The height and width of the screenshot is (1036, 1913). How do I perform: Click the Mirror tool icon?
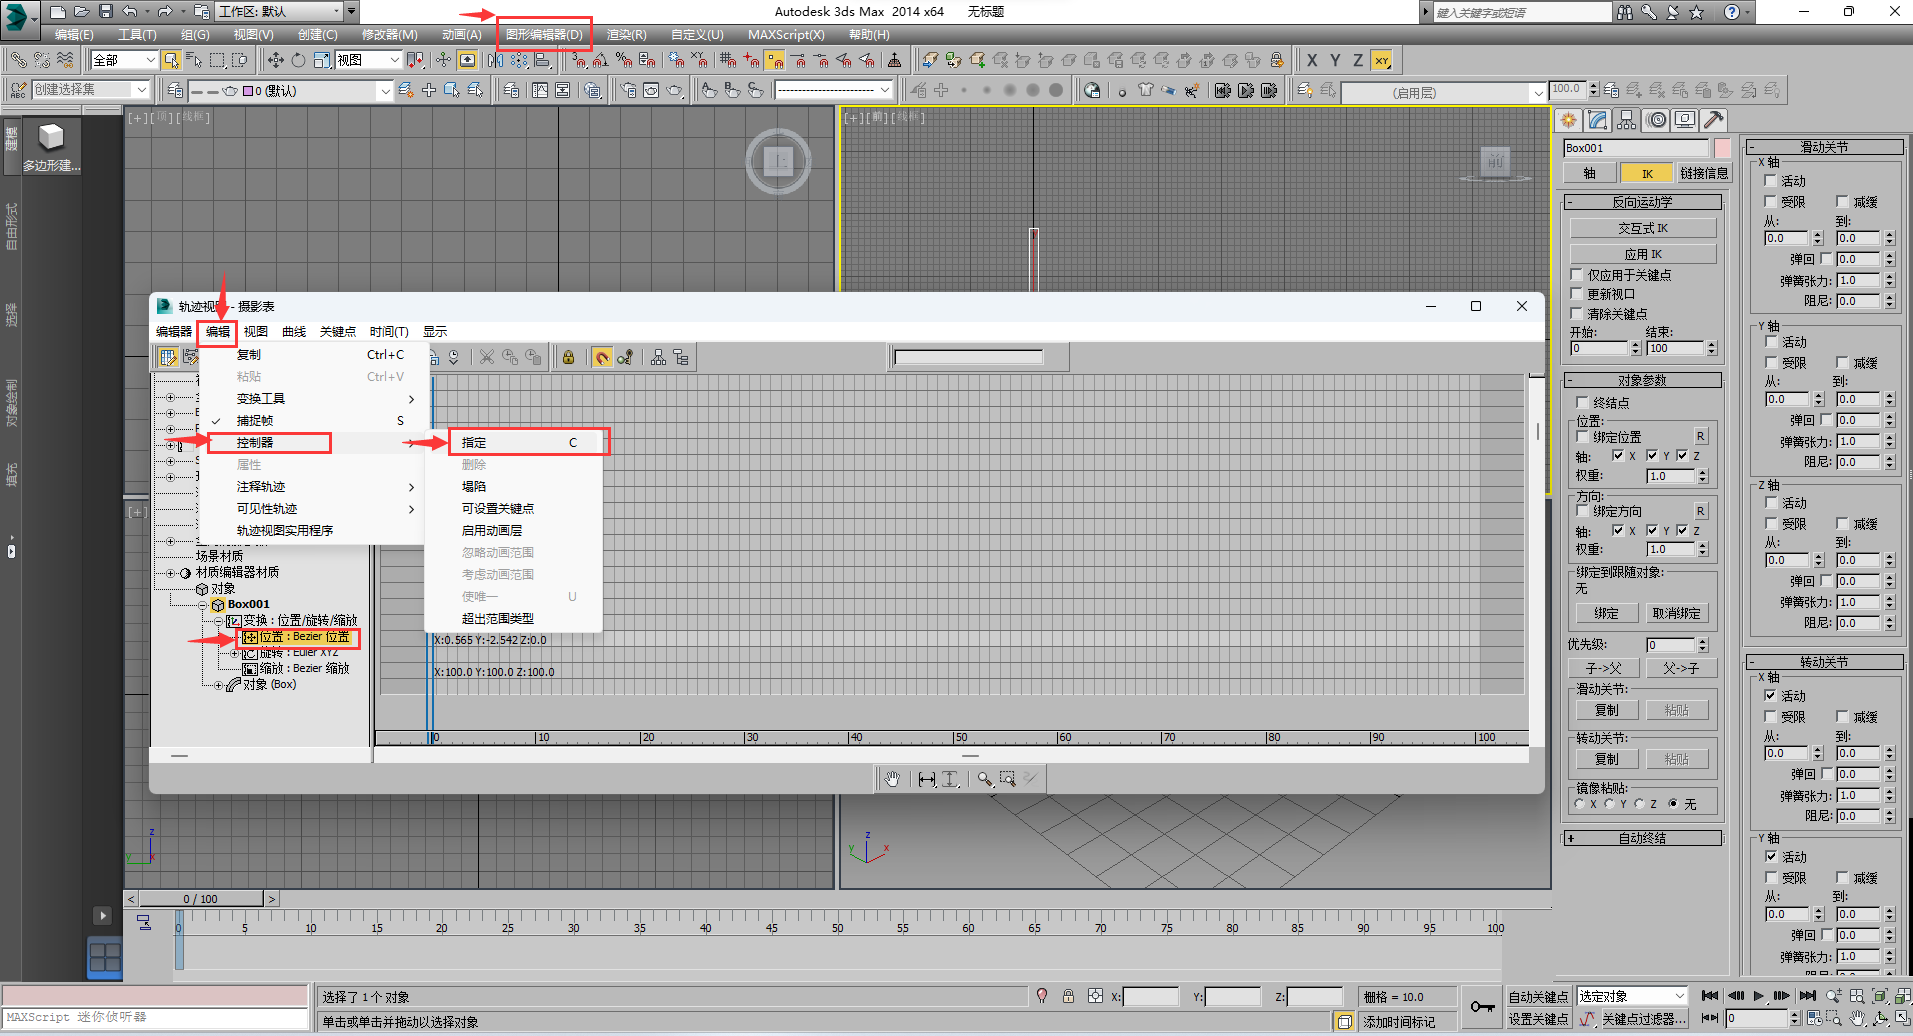[x=496, y=60]
